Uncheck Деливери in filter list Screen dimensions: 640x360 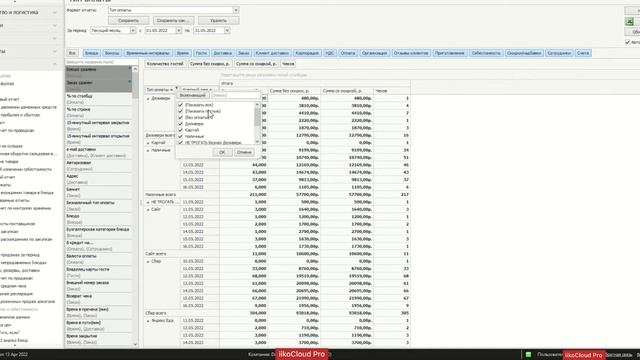(x=180, y=124)
